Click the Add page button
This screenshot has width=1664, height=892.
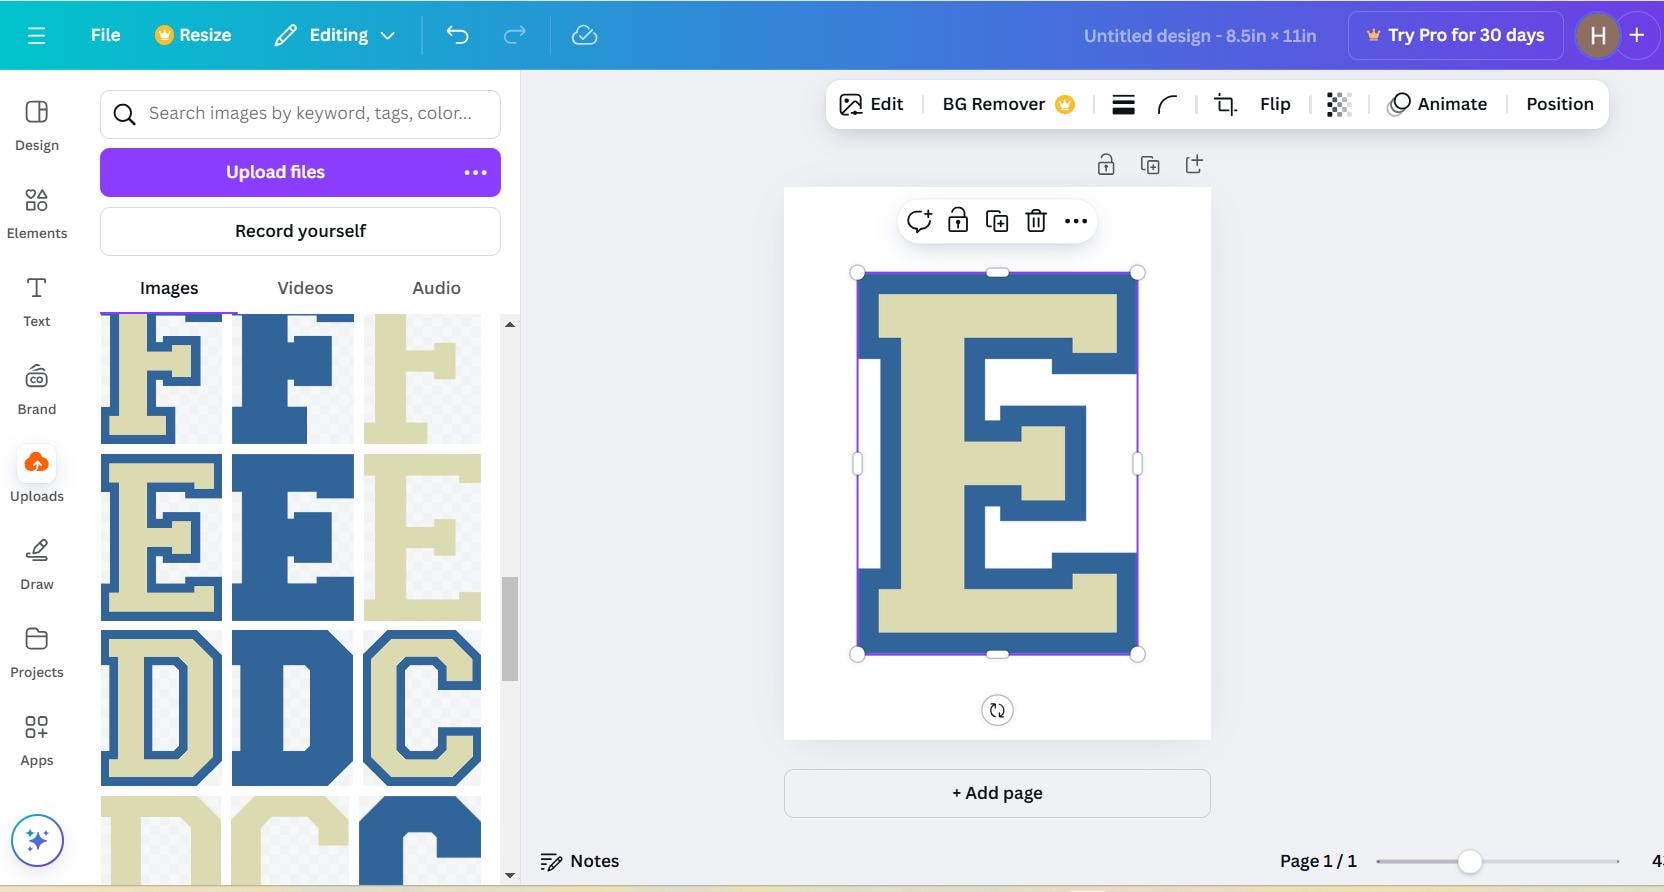(x=997, y=793)
